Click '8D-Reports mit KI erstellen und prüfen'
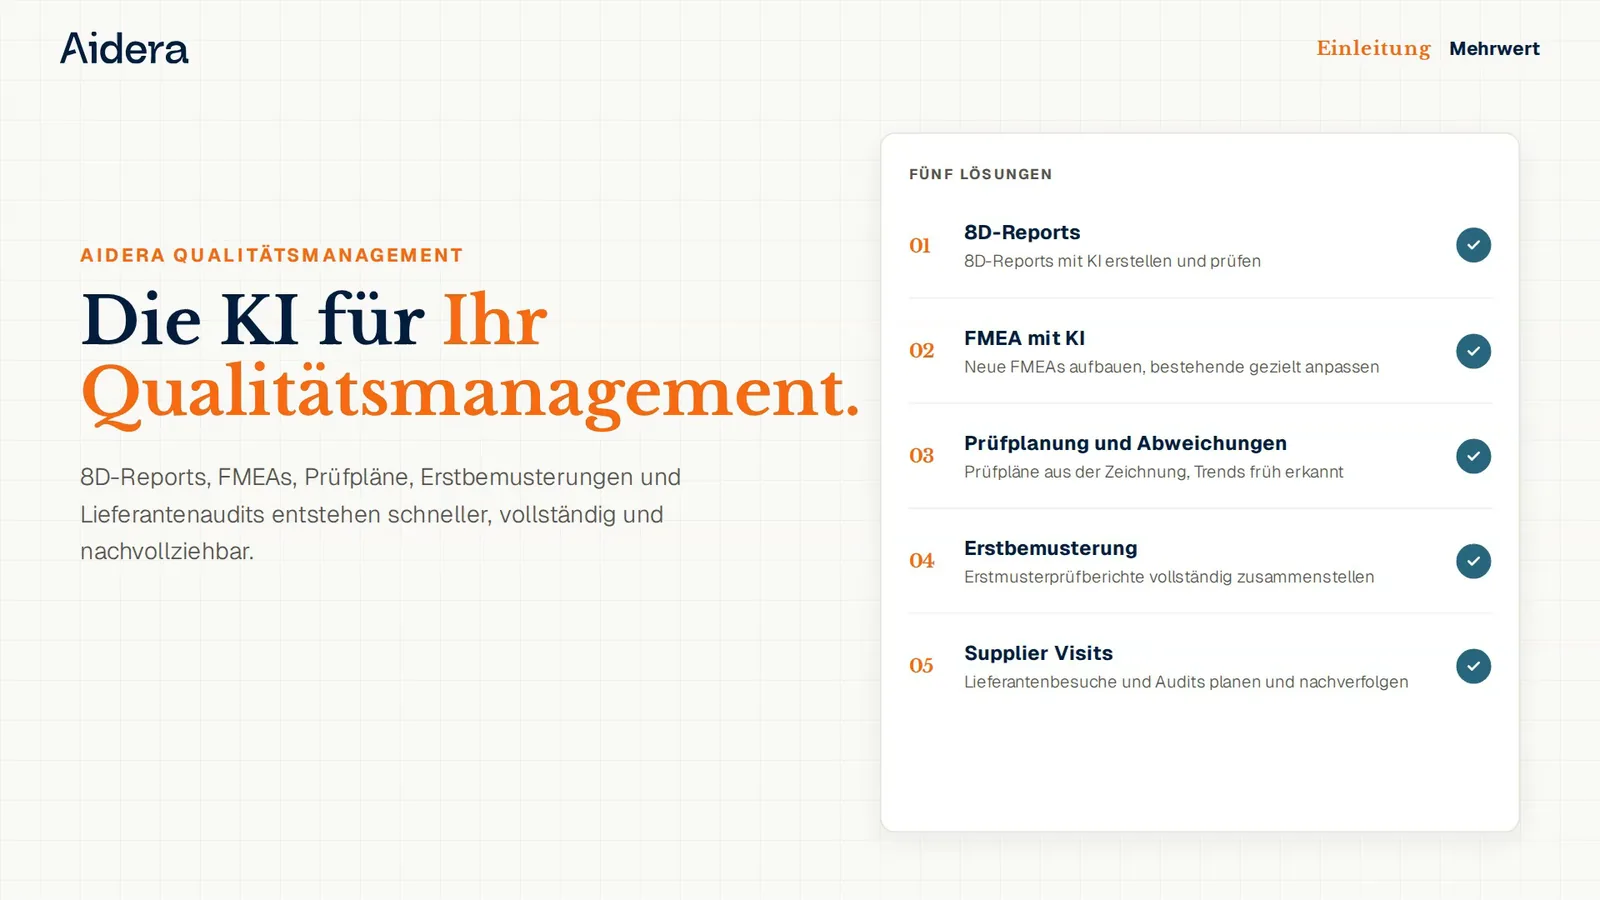Image resolution: width=1600 pixels, height=900 pixels. click(x=1112, y=261)
